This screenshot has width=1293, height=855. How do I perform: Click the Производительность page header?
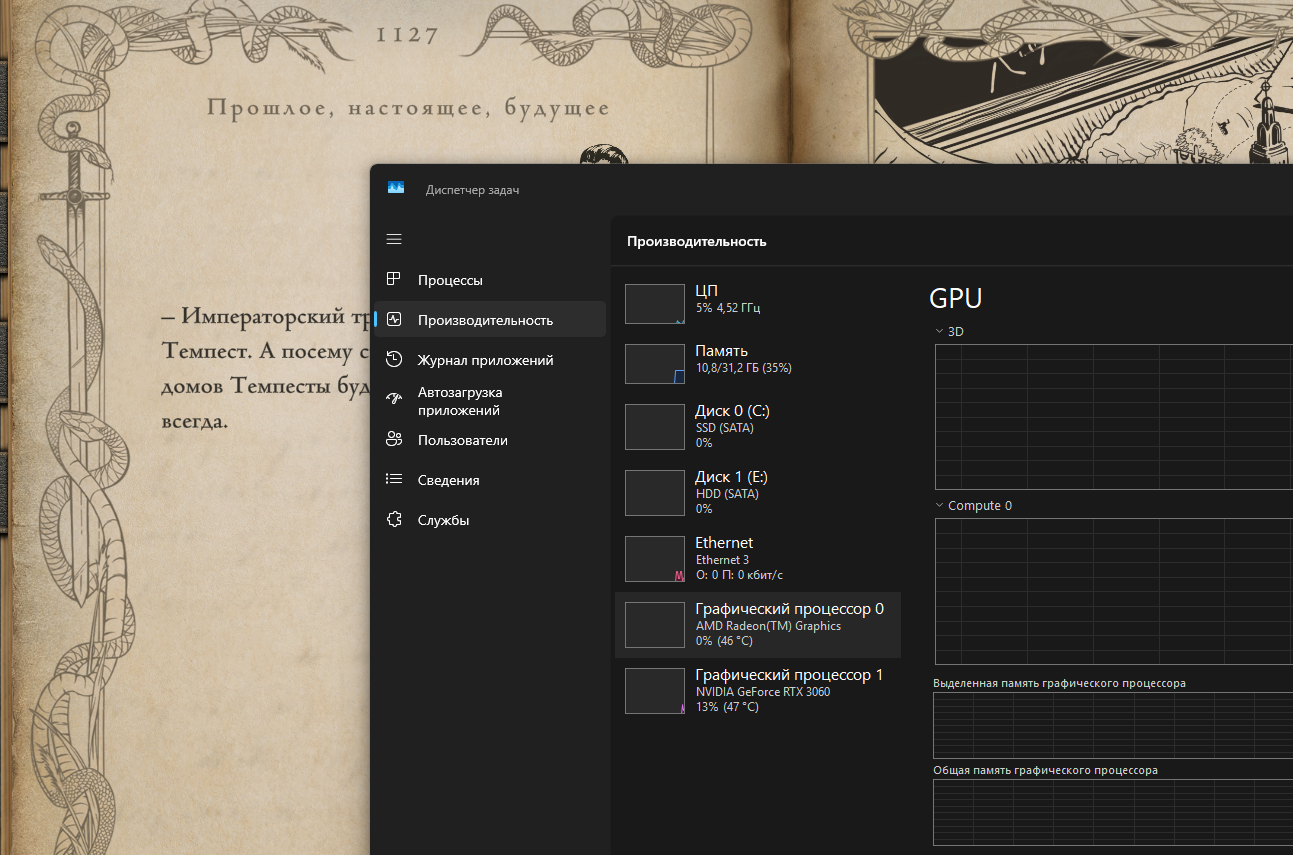(x=696, y=241)
